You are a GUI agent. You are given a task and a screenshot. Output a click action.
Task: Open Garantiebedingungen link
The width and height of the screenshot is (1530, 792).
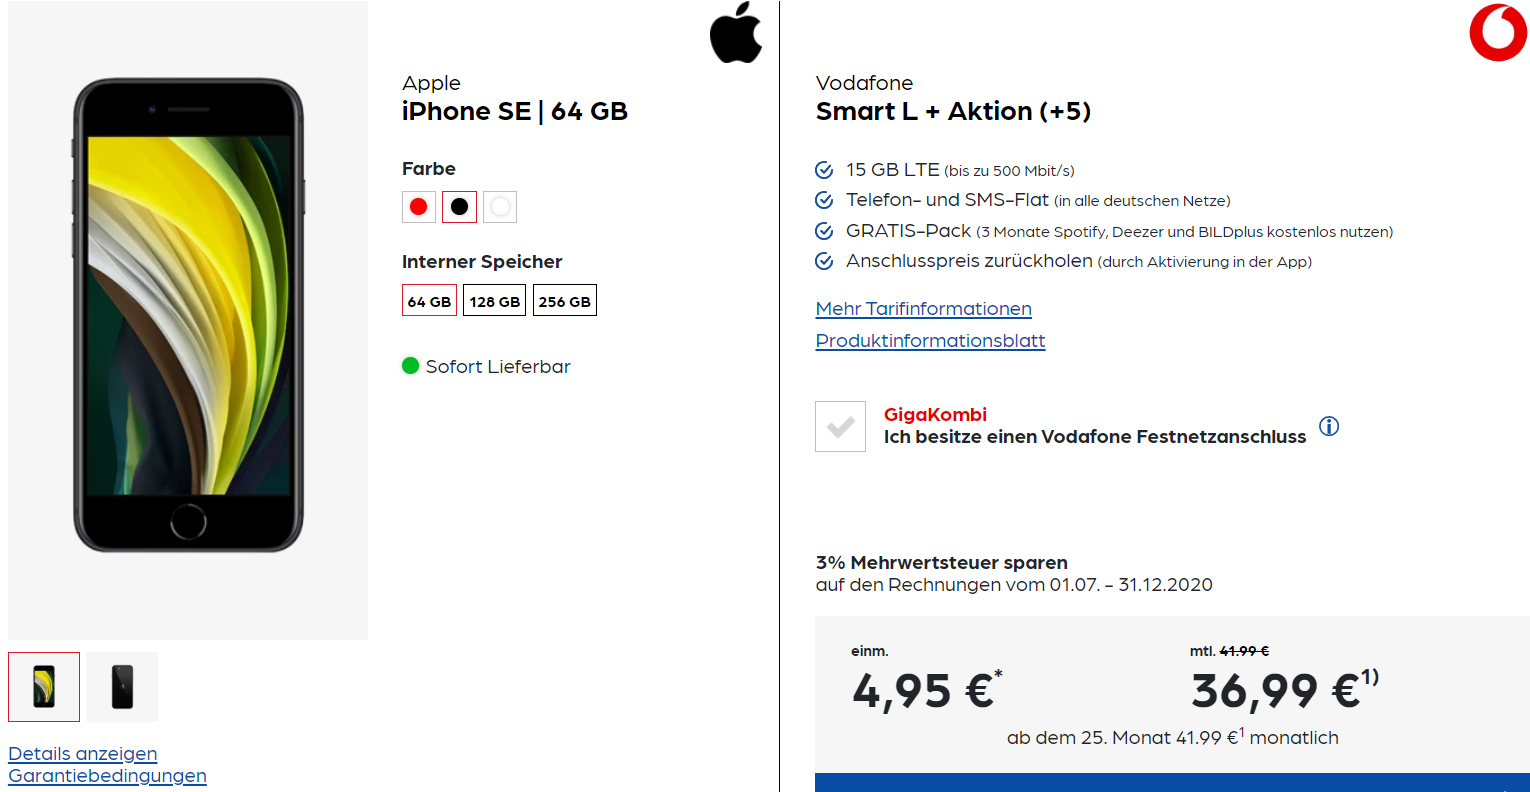pos(107,776)
